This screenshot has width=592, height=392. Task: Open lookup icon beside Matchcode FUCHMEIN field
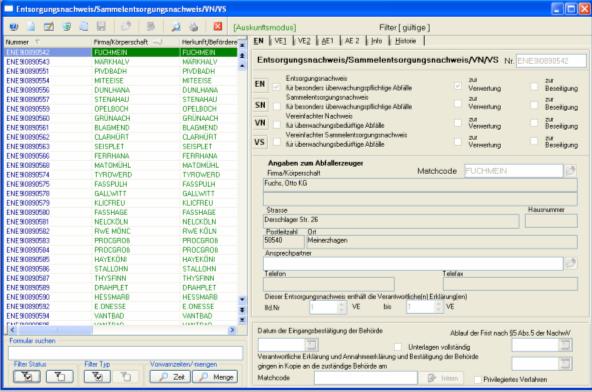pos(570,171)
